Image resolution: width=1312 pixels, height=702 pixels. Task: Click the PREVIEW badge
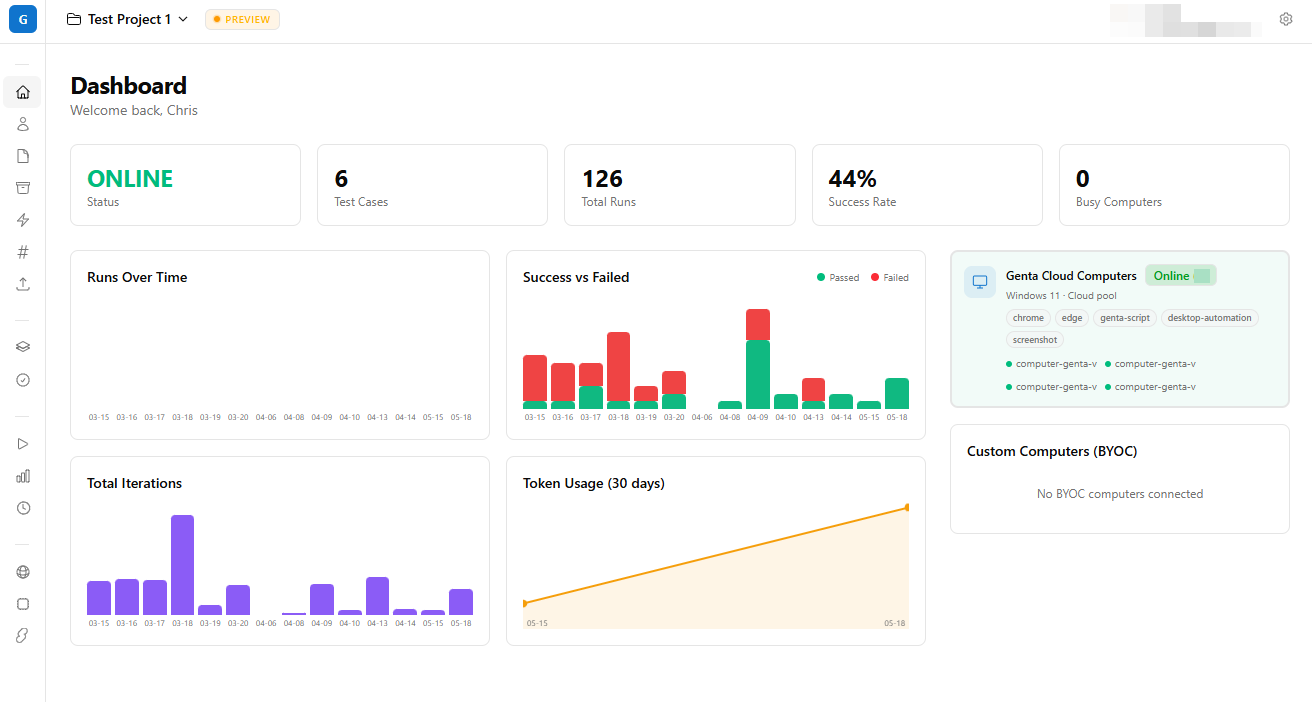pyautogui.click(x=242, y=19)
